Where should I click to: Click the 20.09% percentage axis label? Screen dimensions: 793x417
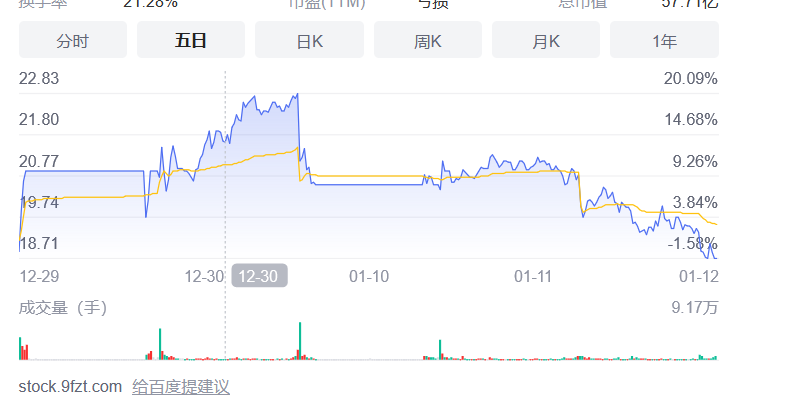pyautogui.click(x=691, y=78)
